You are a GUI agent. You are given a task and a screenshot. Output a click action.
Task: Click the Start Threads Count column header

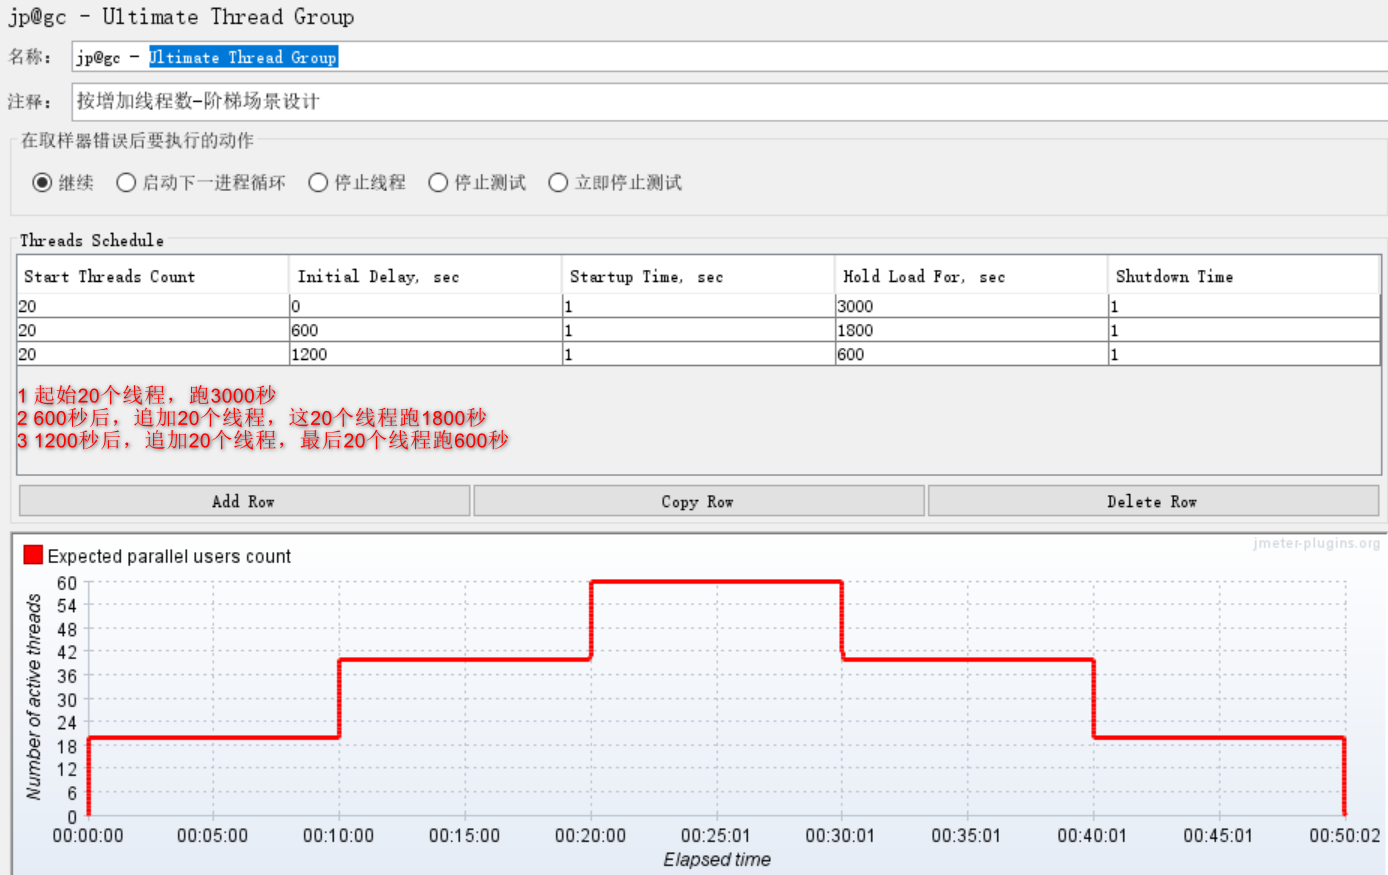pos(153,276)
